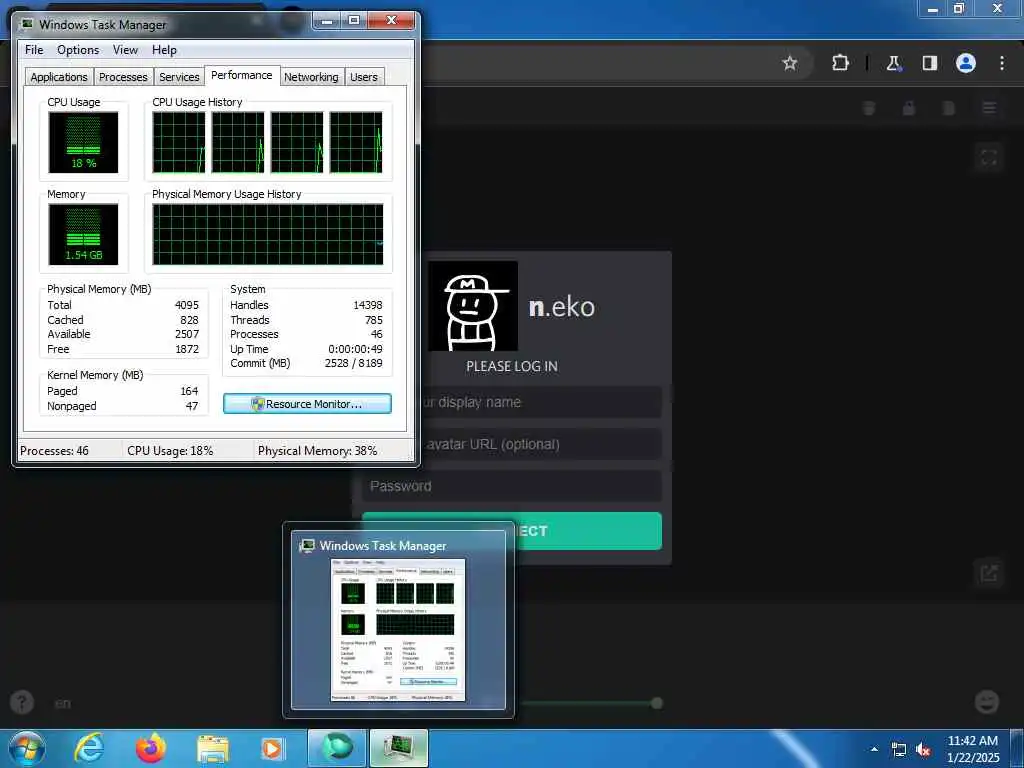The width and height of the screenshot is (1024, 768).
Task: Click the n.eko lock icon in header
Action: click(908, 108)
